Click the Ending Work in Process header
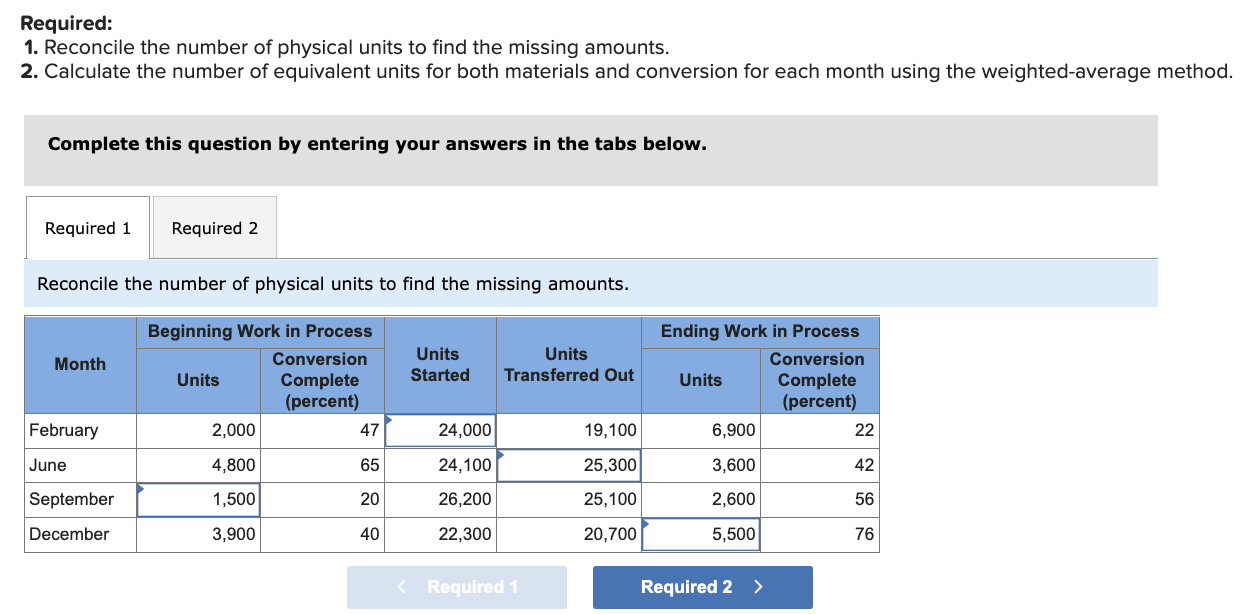 760,331
